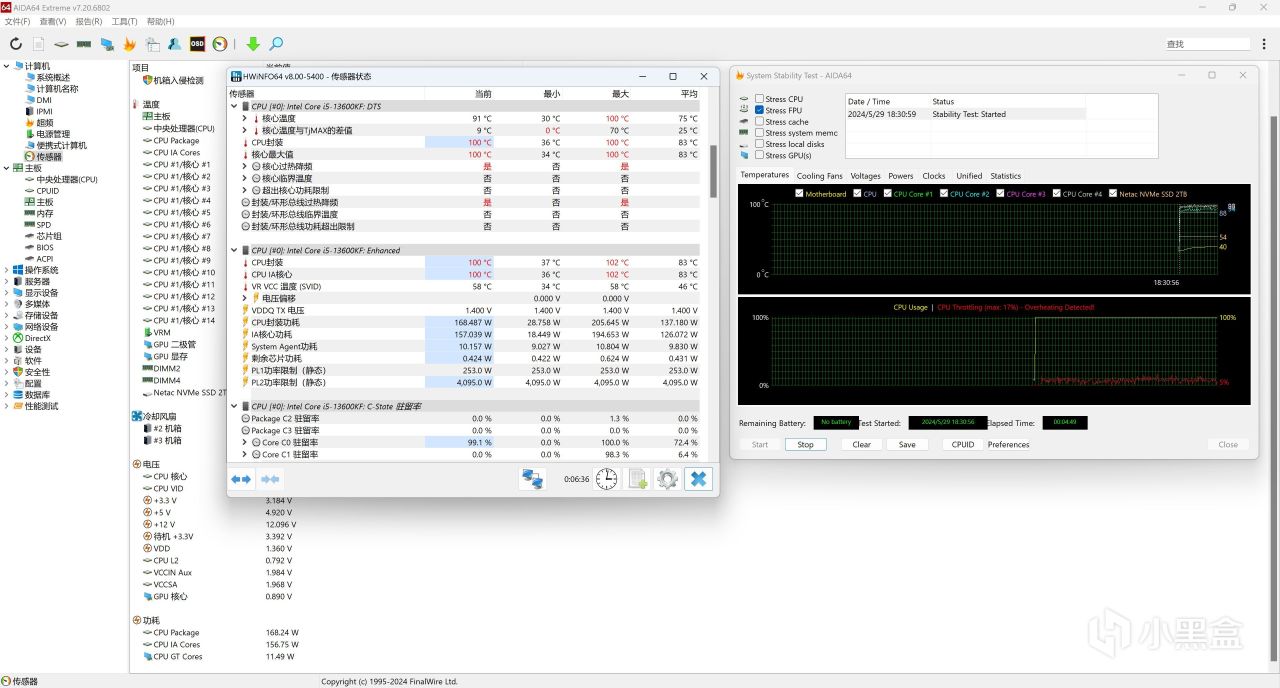Enable the Stress cache checkbox
This screenshot has width=1280, height=688.
760,121
